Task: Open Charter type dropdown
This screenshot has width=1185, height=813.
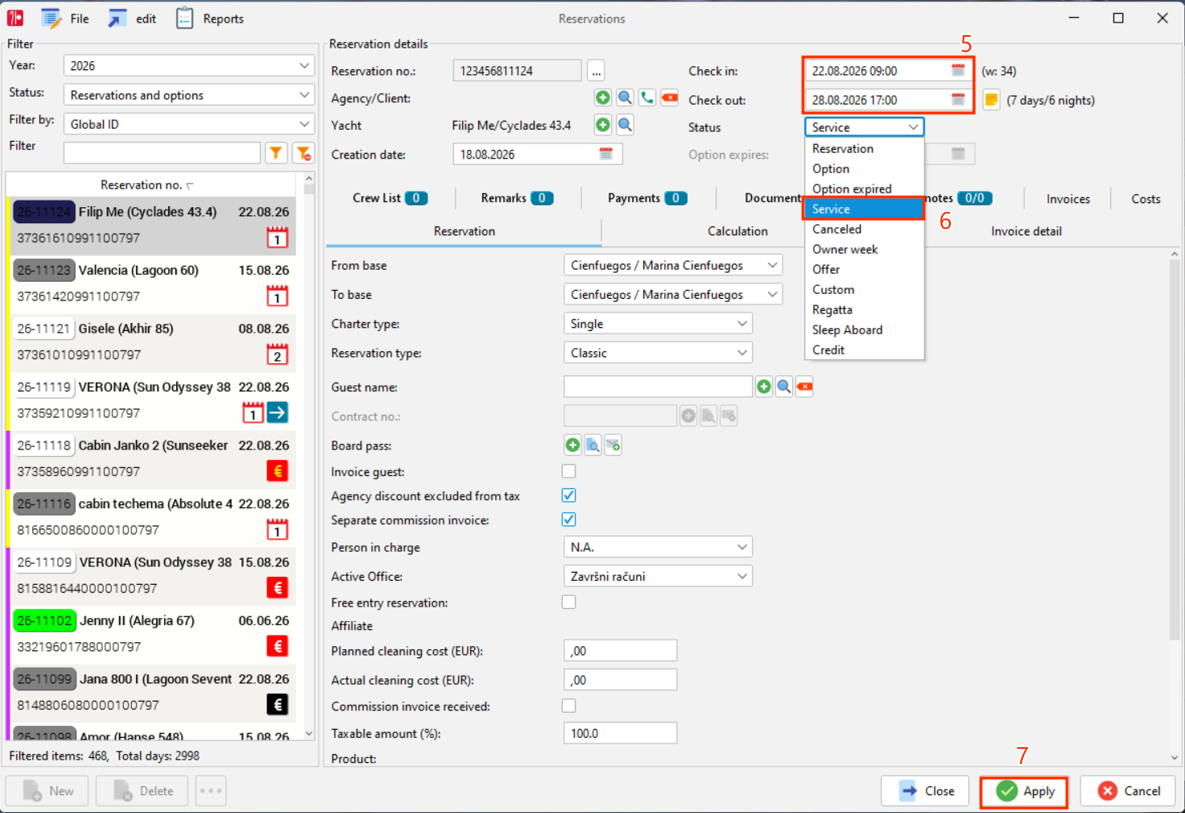Action: [x=657, y=323]
